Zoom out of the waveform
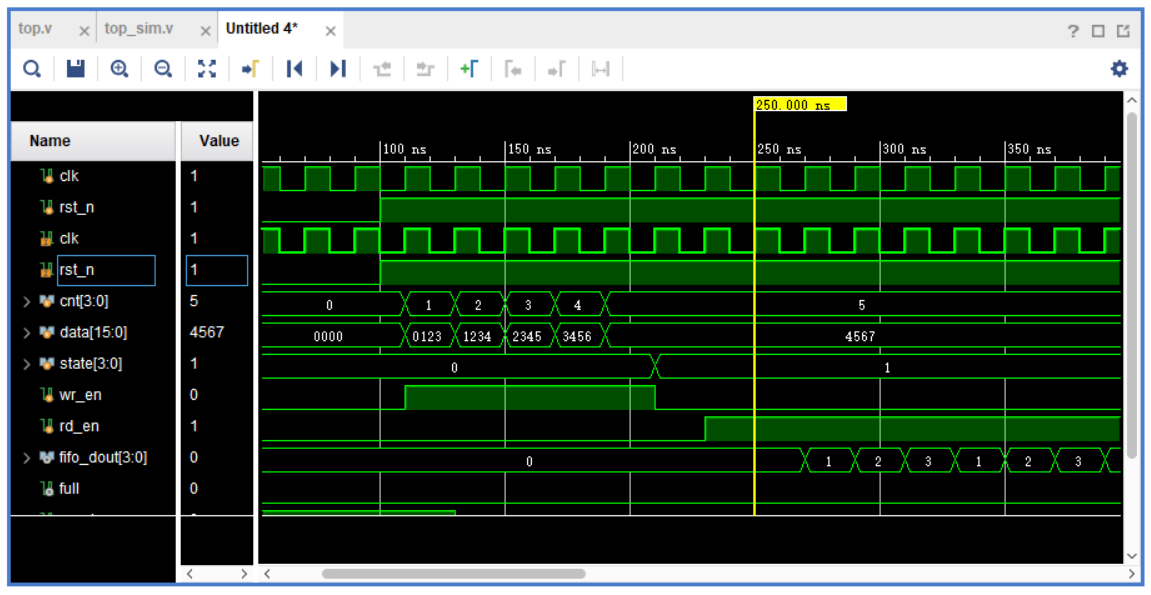Screen dimensions: 1151x595 point(161,68)
